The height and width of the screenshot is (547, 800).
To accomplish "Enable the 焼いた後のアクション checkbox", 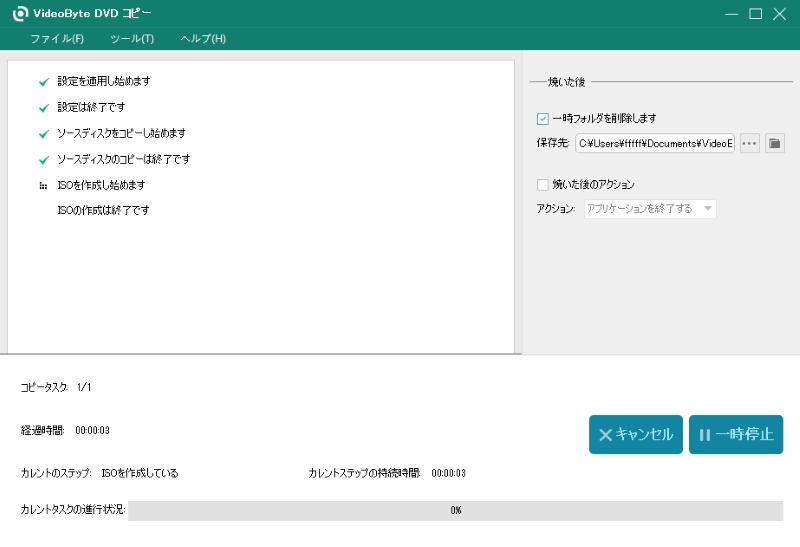I will (542, 184).
